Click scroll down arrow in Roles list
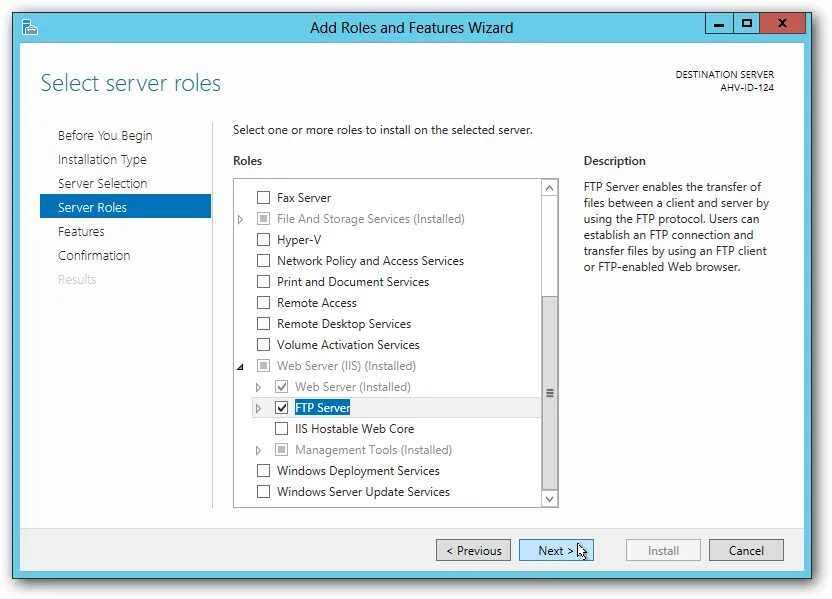 [x=550, y=499]
